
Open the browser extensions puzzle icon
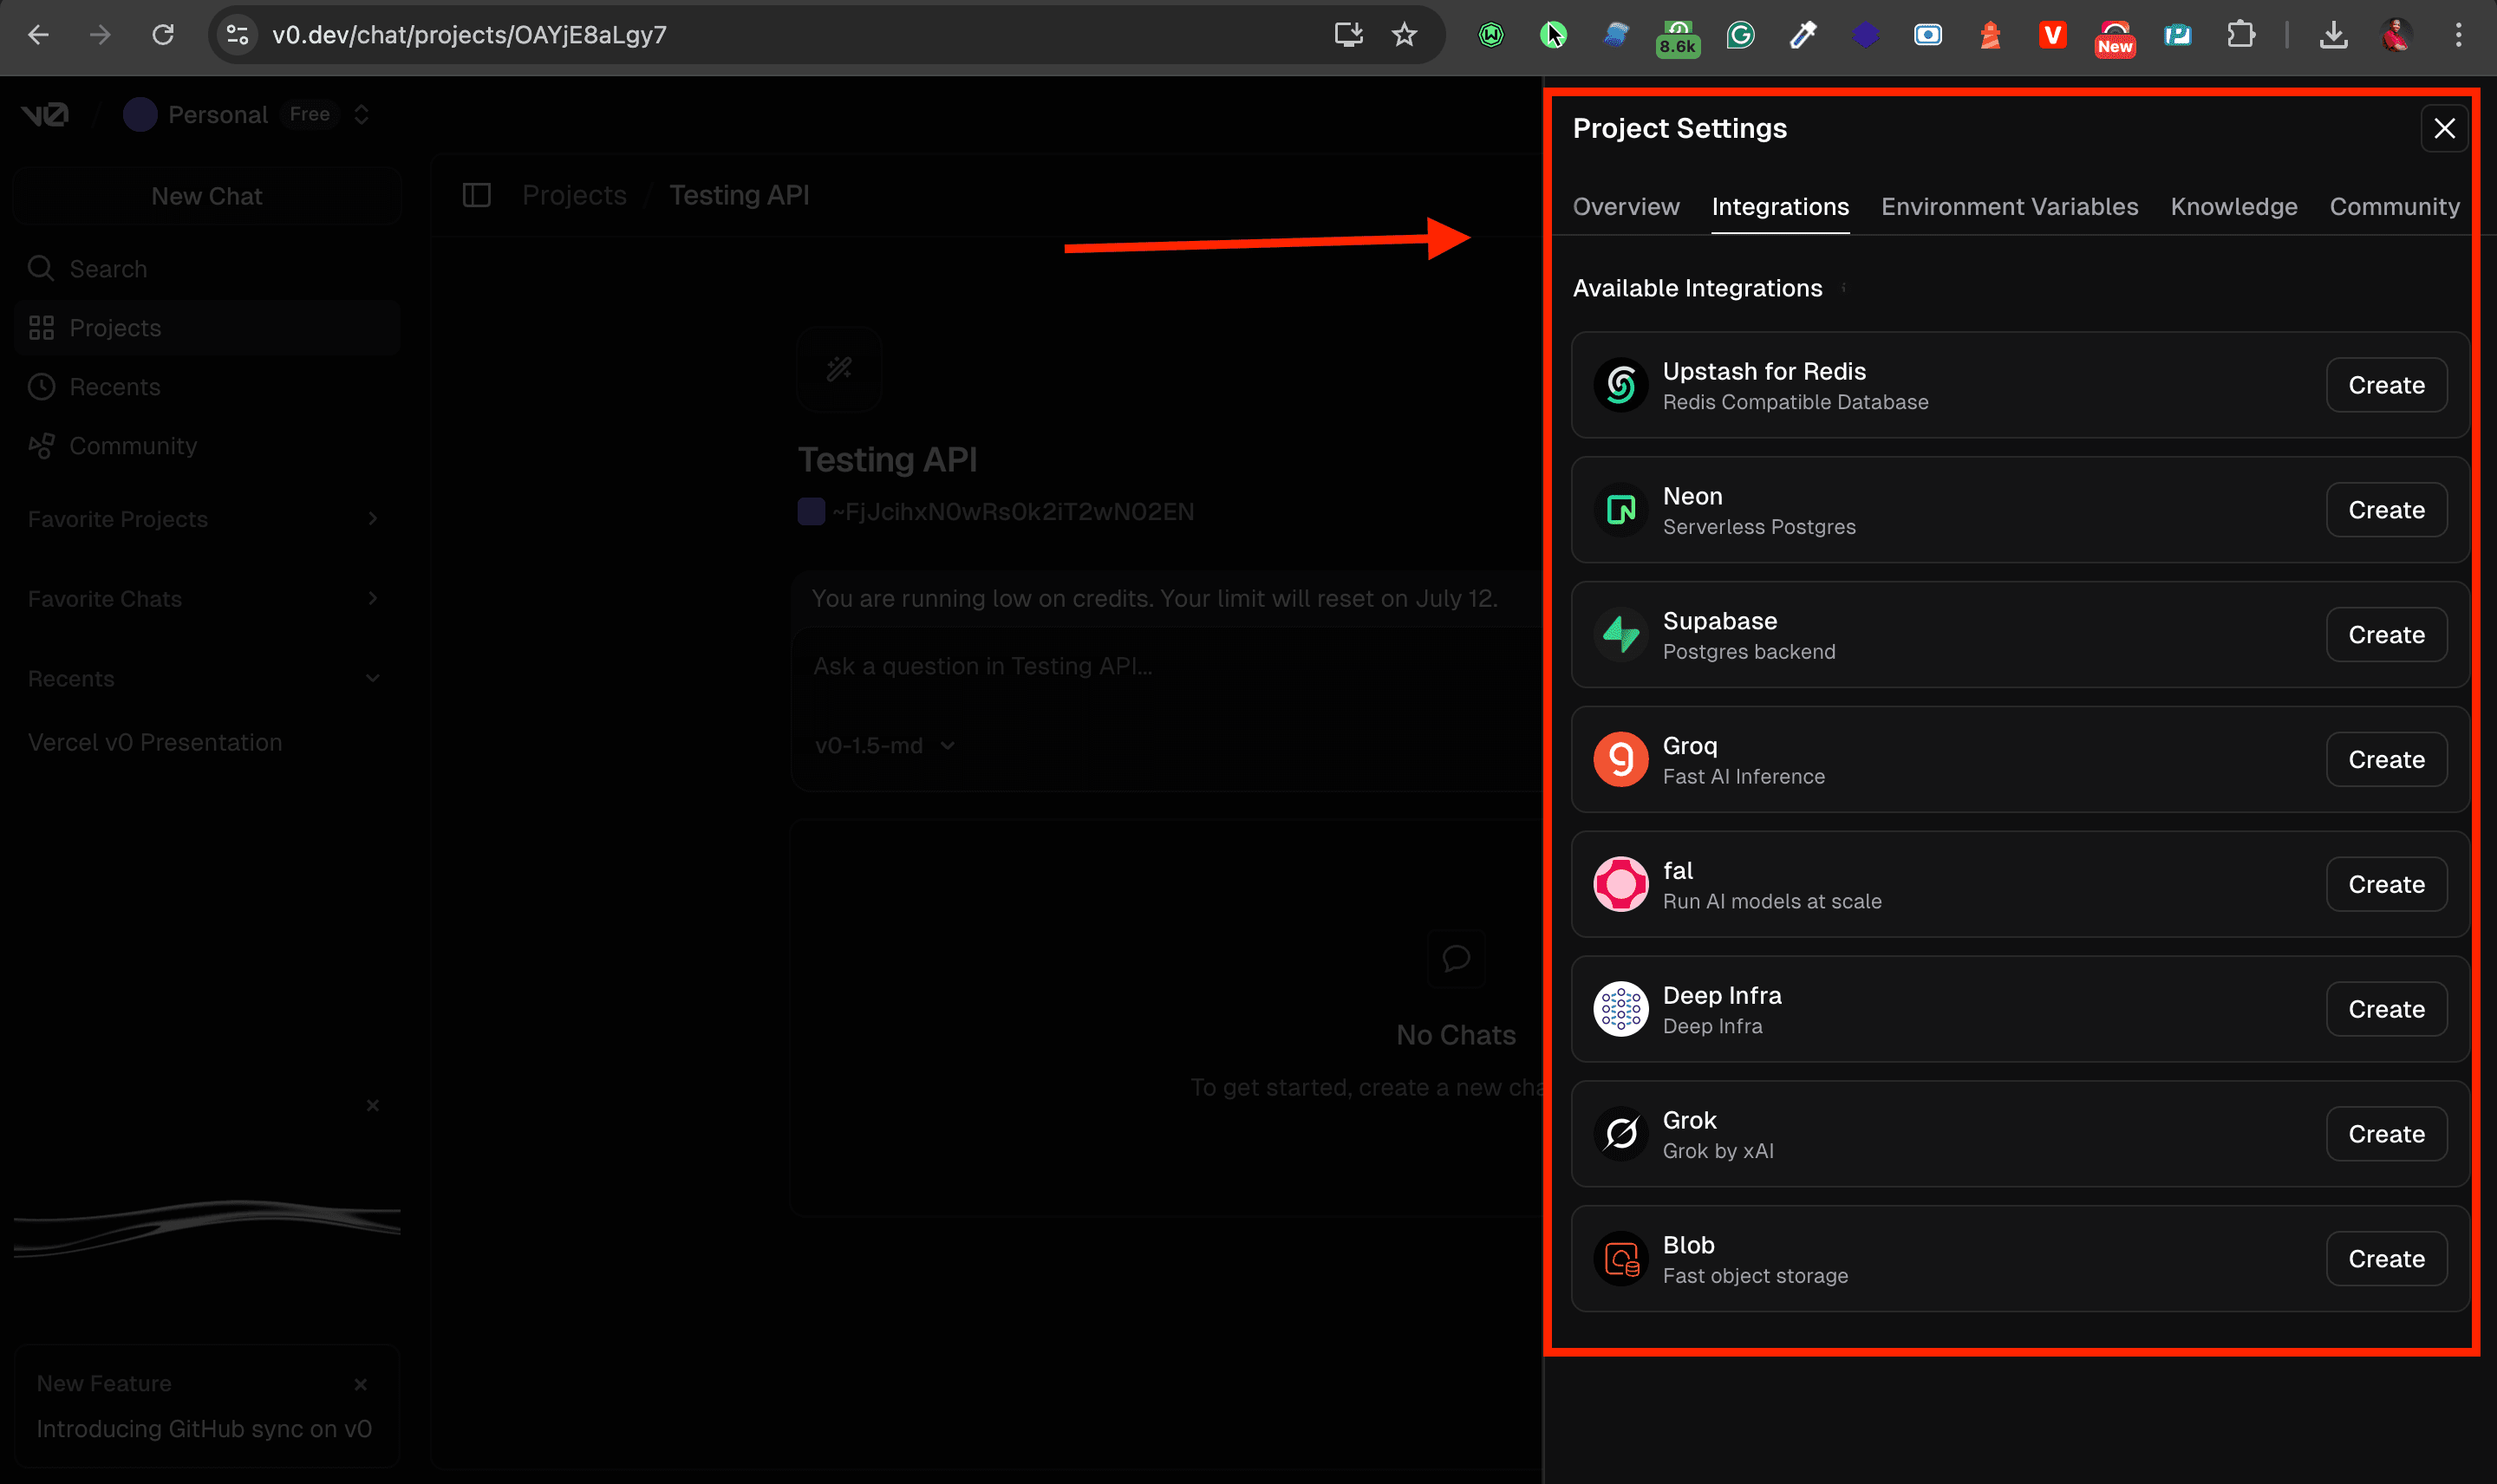2241,35
